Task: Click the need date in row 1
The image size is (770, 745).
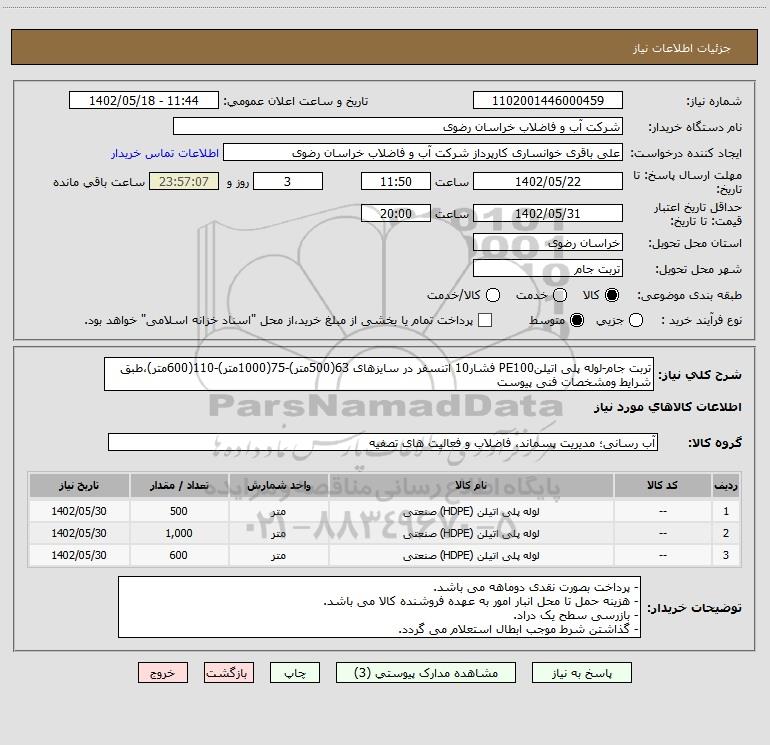Action: coord(79,511)
